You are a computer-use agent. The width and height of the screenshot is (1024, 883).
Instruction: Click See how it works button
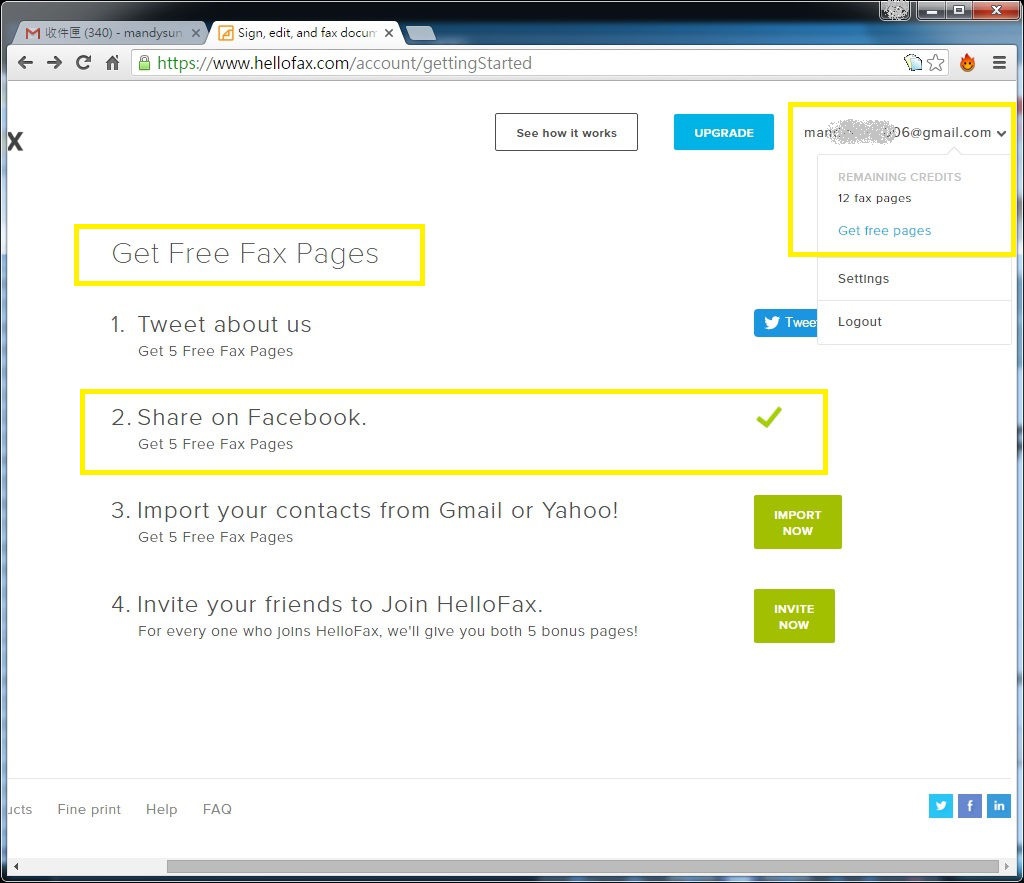(x=566, y=133)
